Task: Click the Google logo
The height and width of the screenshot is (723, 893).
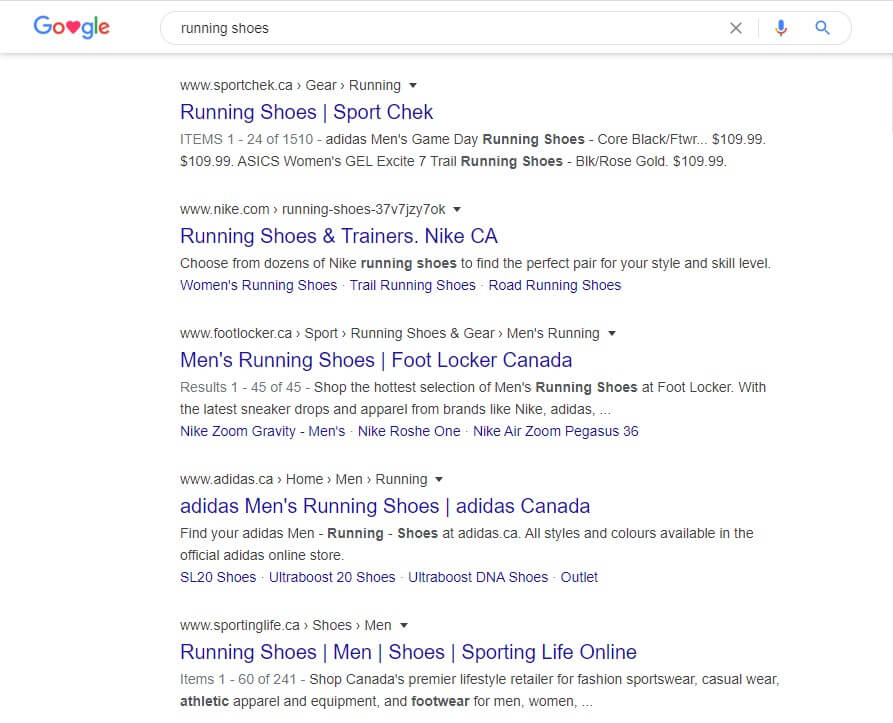Action: pos(71,27)
